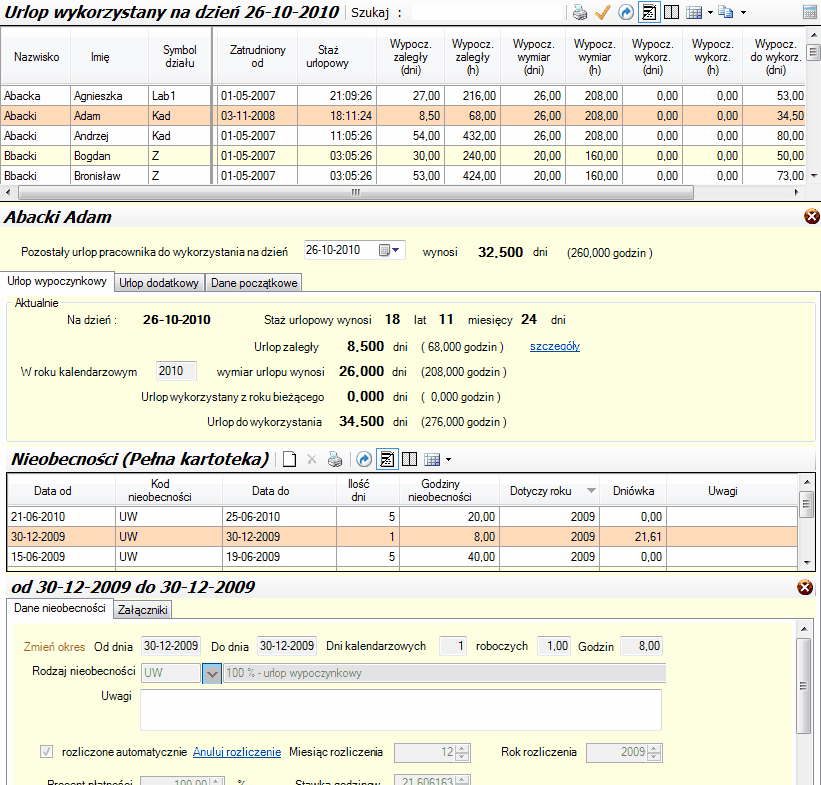Open the Dane początkowe tab
This screenshot has width=821, height=785.
(x=254, y=283)
